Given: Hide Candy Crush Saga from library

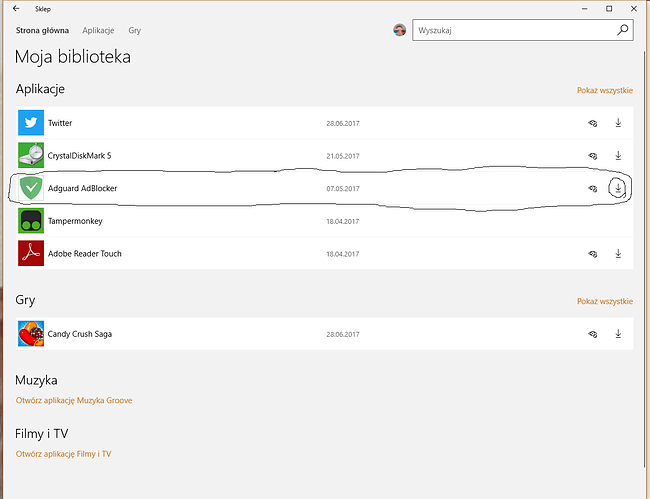Looking at the screenshot, I should click(x=593, y=334).
